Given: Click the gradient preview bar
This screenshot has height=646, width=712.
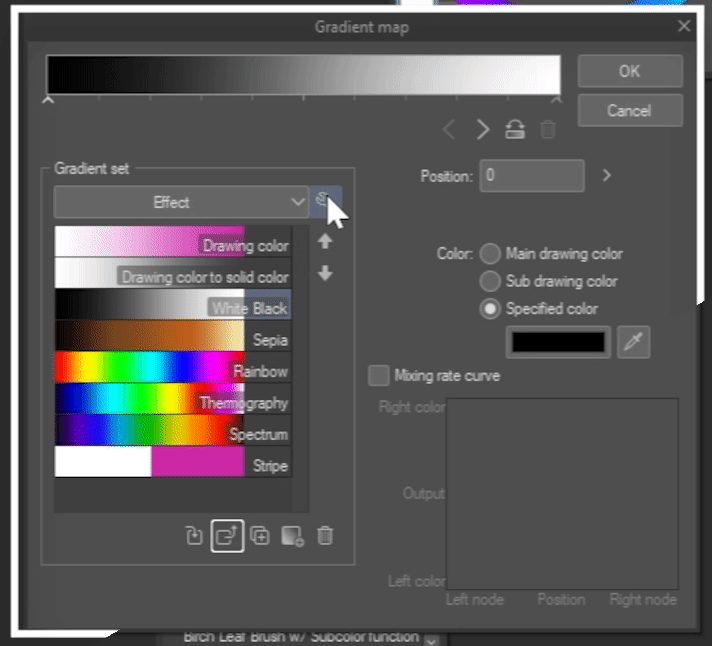Looking at the screenshot, I should (x=303, y=74).
